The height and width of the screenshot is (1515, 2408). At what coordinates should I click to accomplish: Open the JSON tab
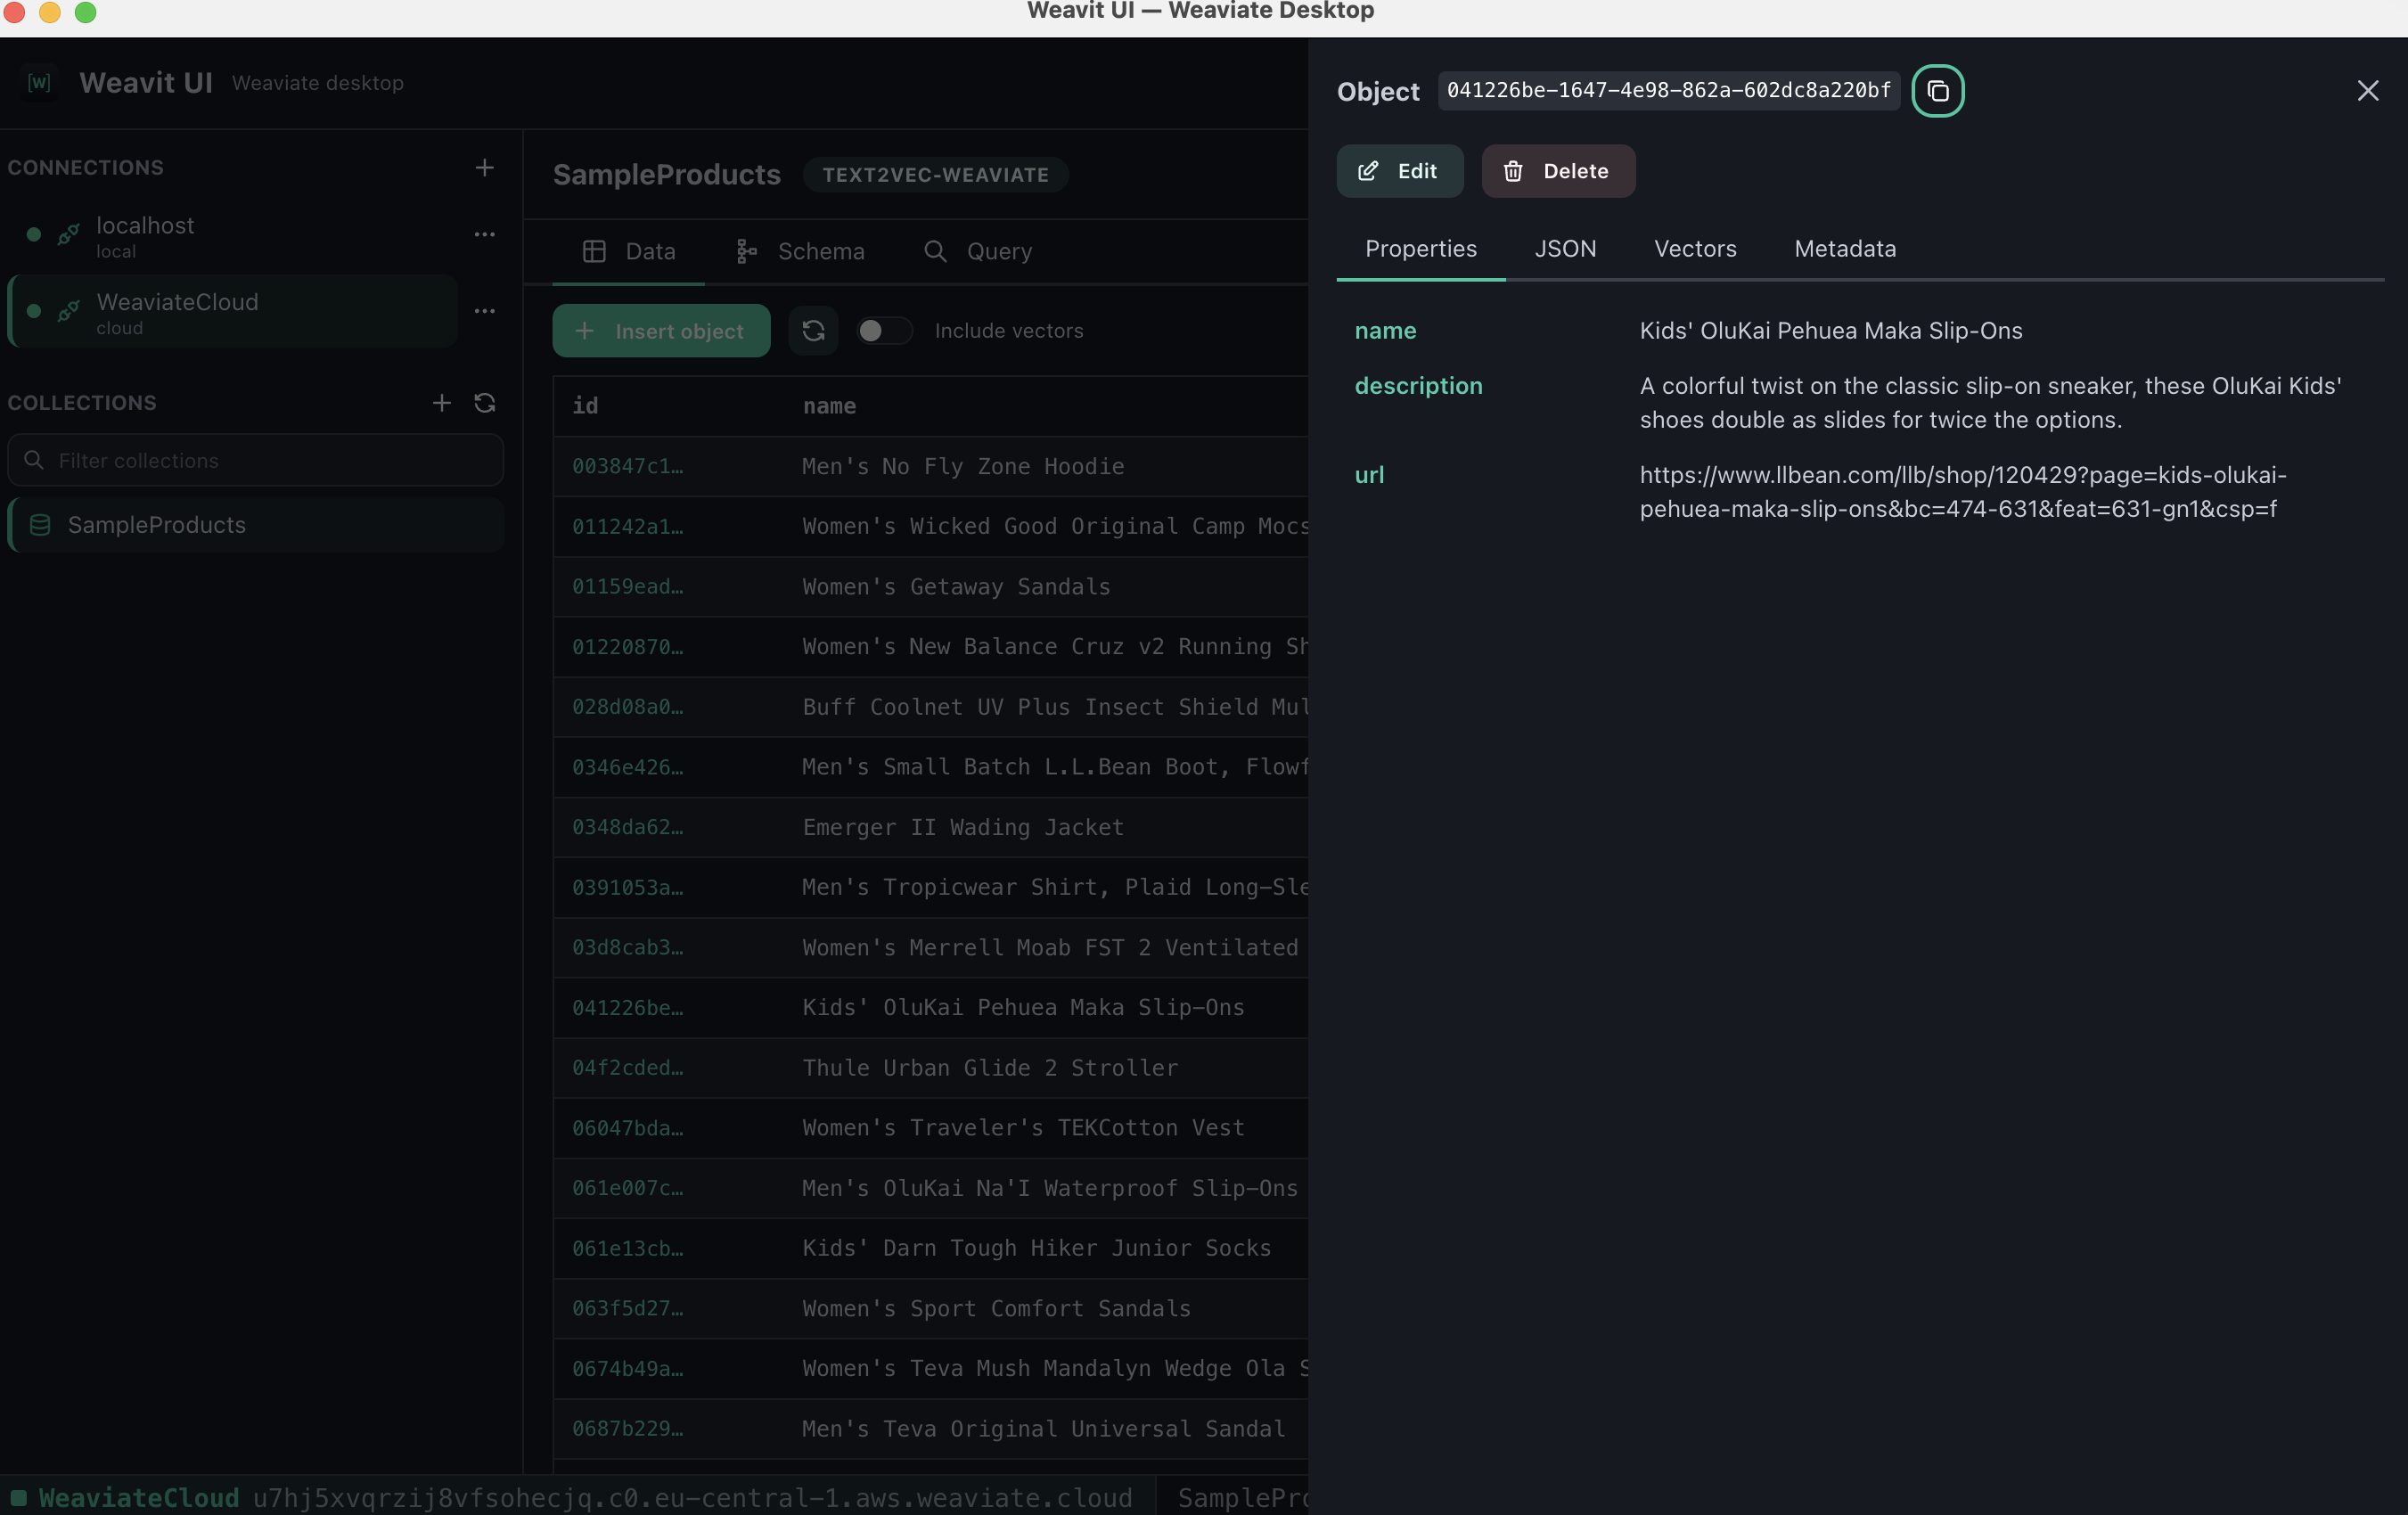click(x=1565, y=249)
